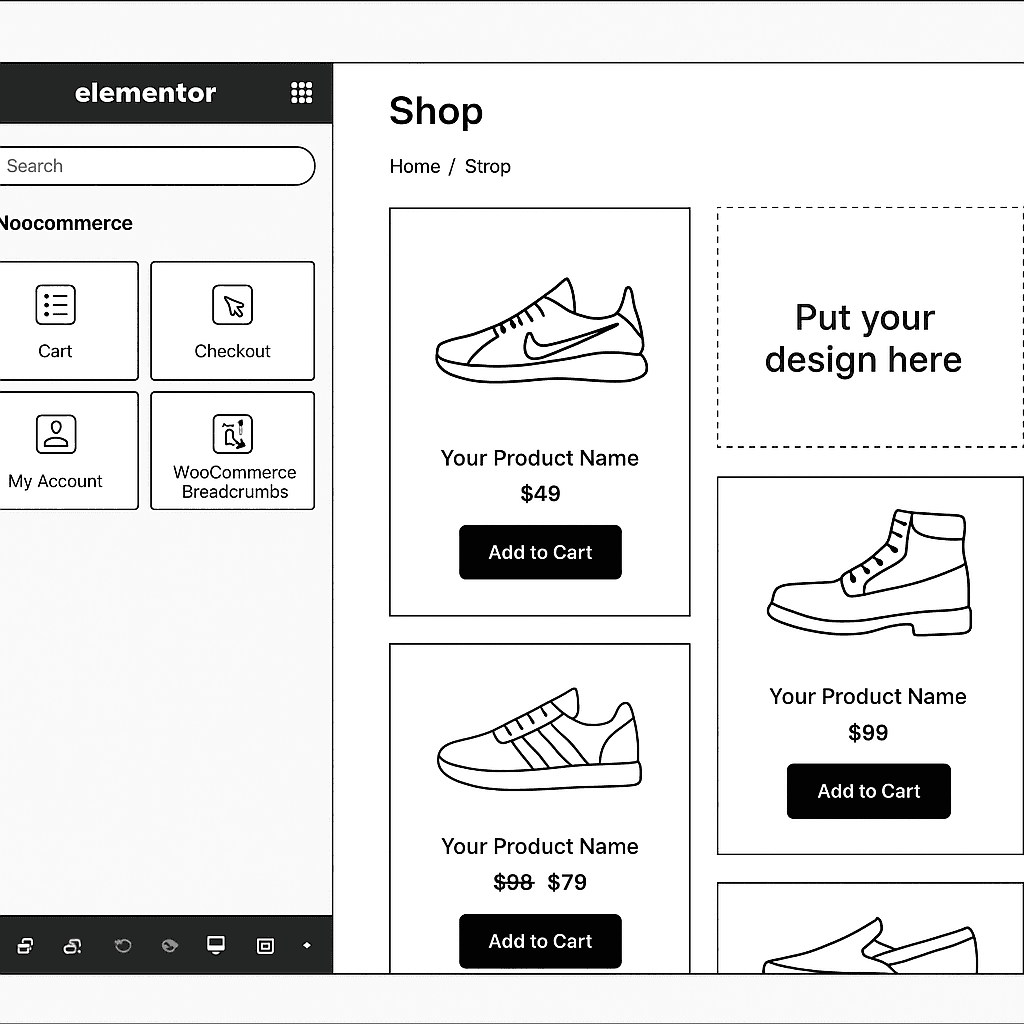1024x1024 pixels.
Task: Click the Strop breadcrumb link
Action: point(487,167)
